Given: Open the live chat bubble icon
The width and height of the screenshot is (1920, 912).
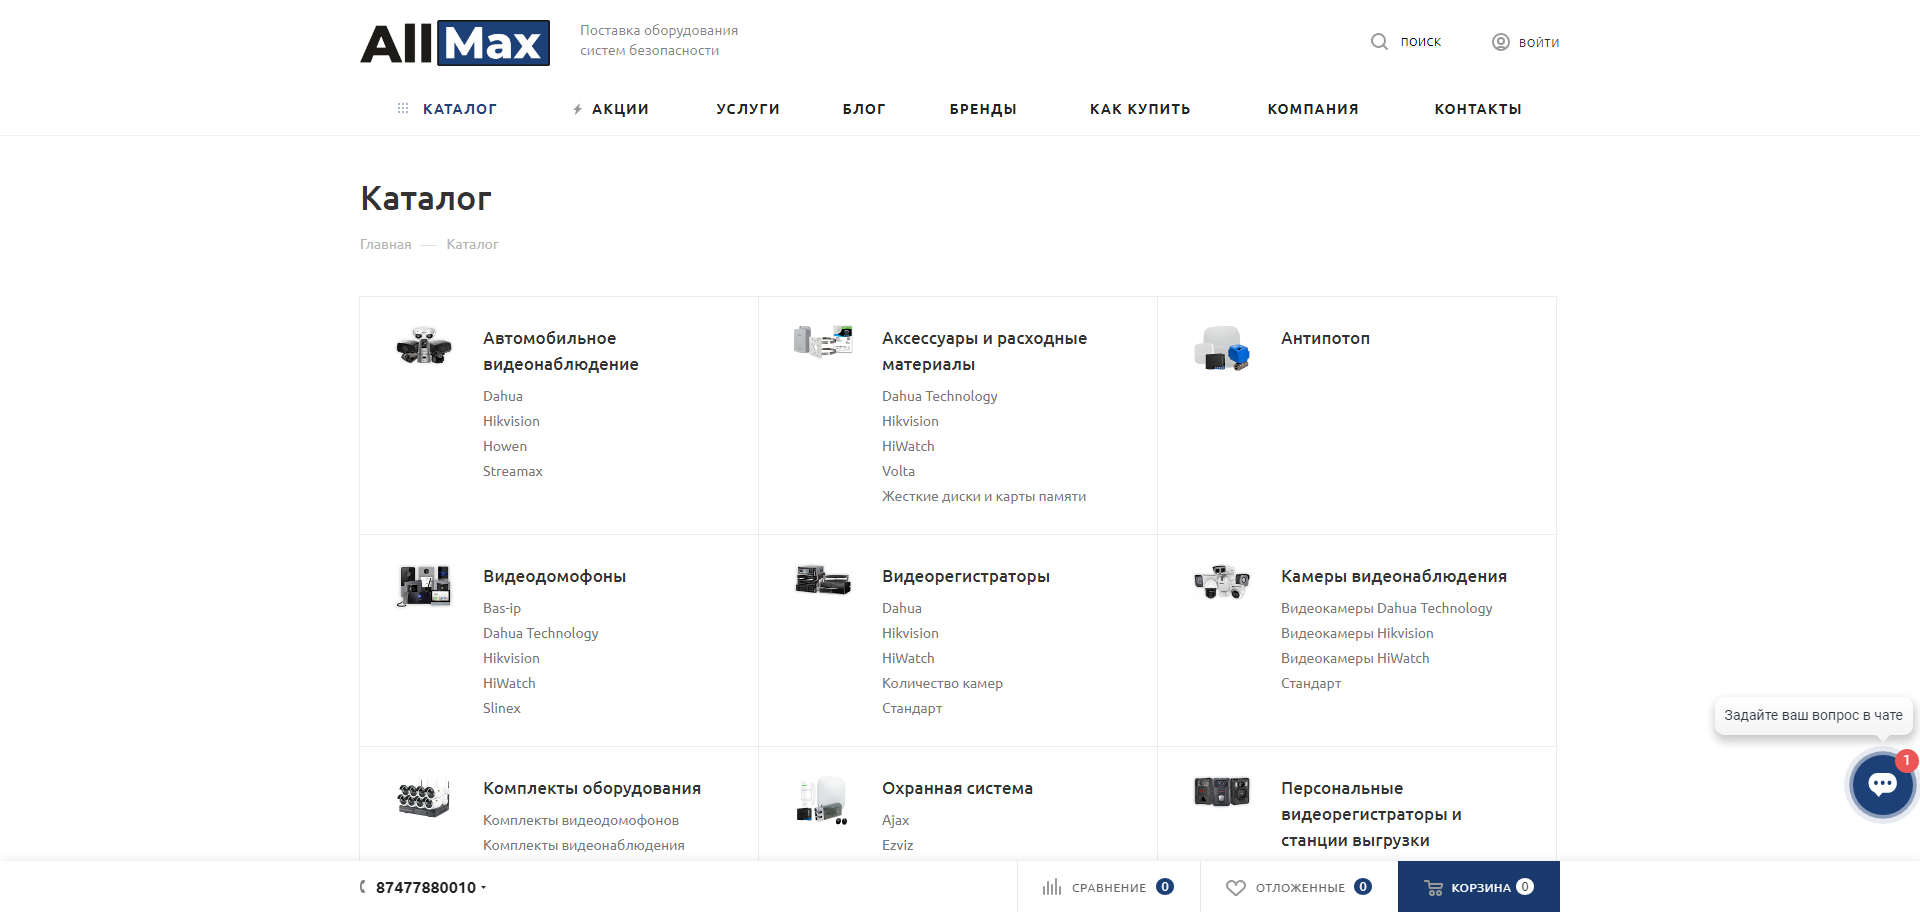Looking at the screenshot, I should 1882,785.
